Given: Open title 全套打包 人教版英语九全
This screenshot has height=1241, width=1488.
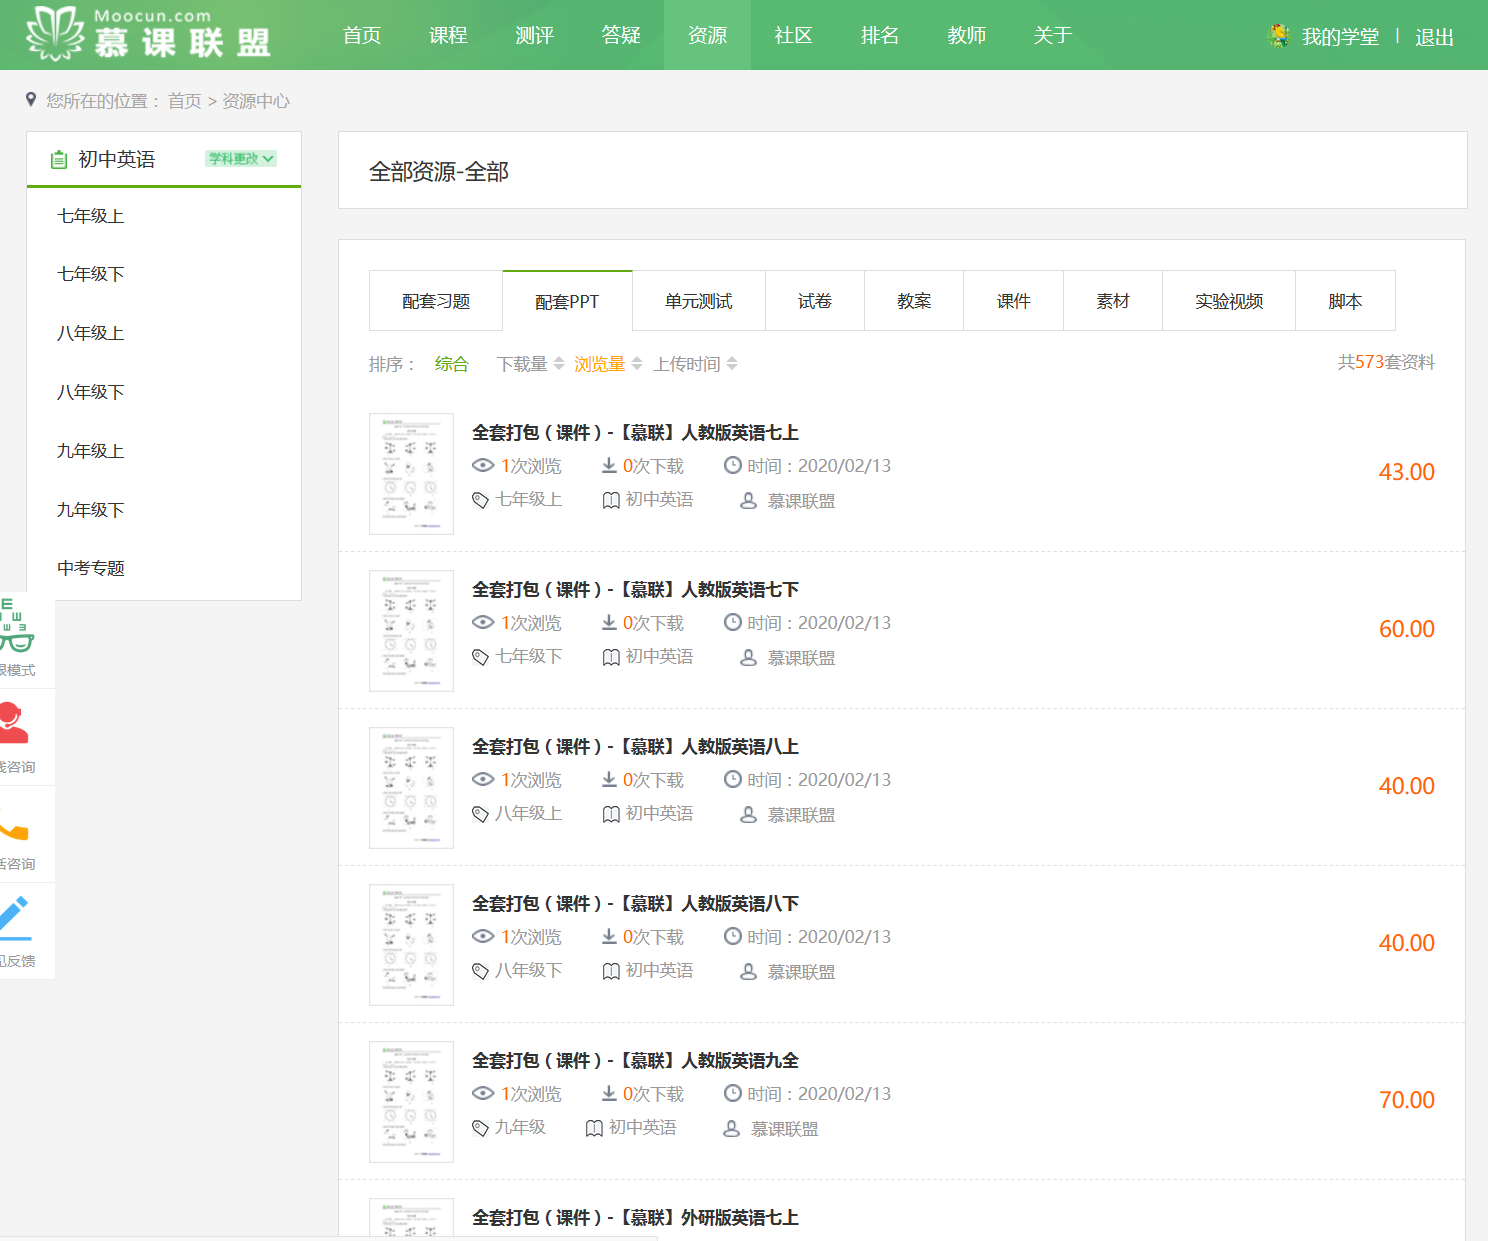Looking at the screenshot, I should 635,1061.
